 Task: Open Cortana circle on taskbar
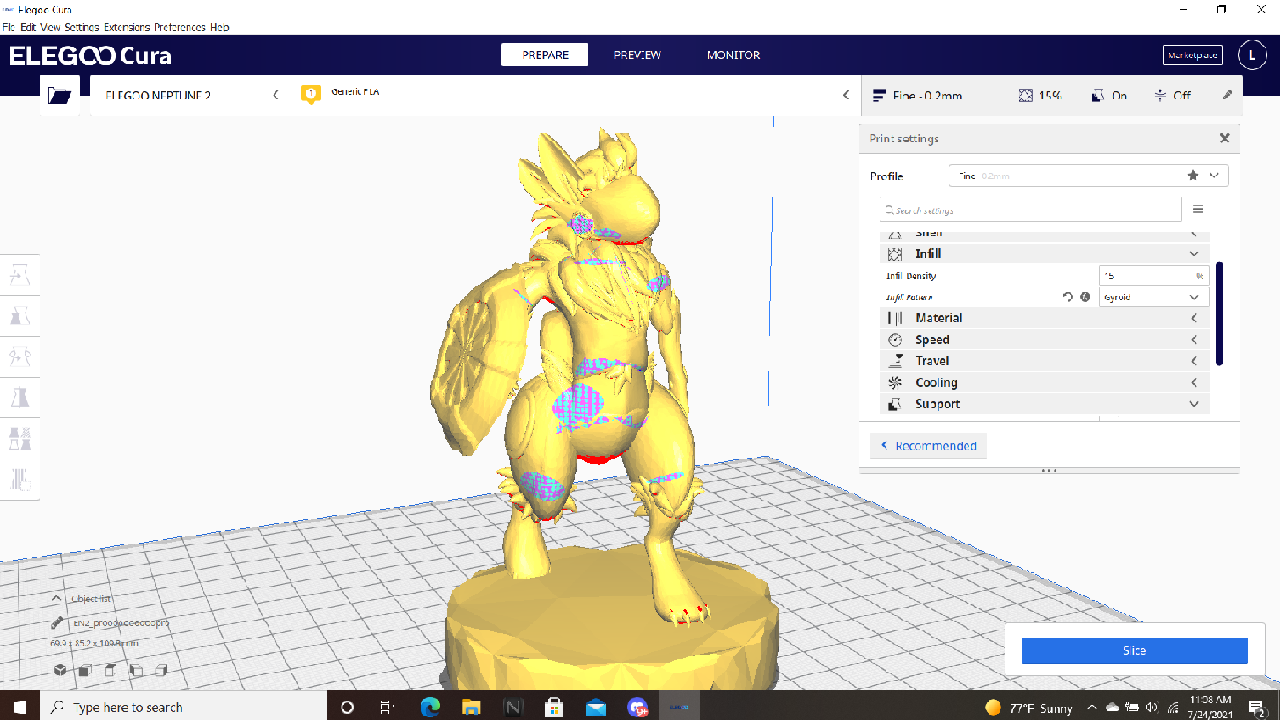tap(348, 707)
